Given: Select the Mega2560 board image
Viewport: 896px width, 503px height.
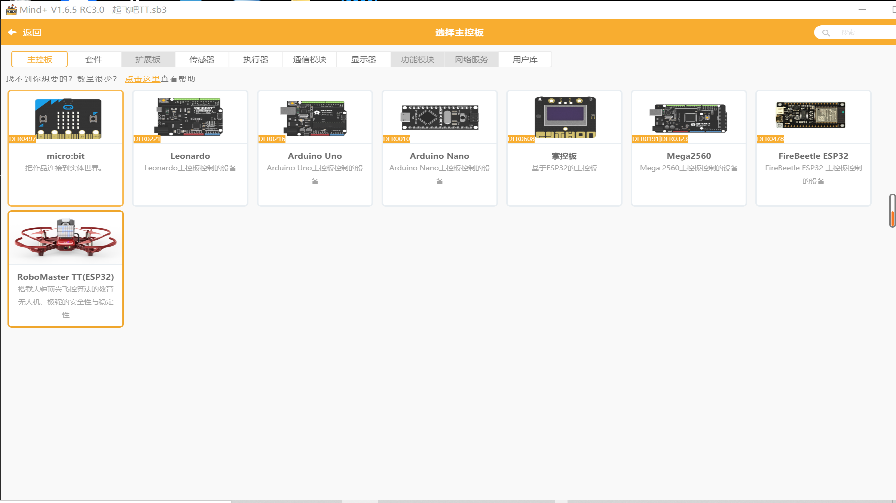Looking at the screenshot, I should pyautogui.click(x=690, y=118).
